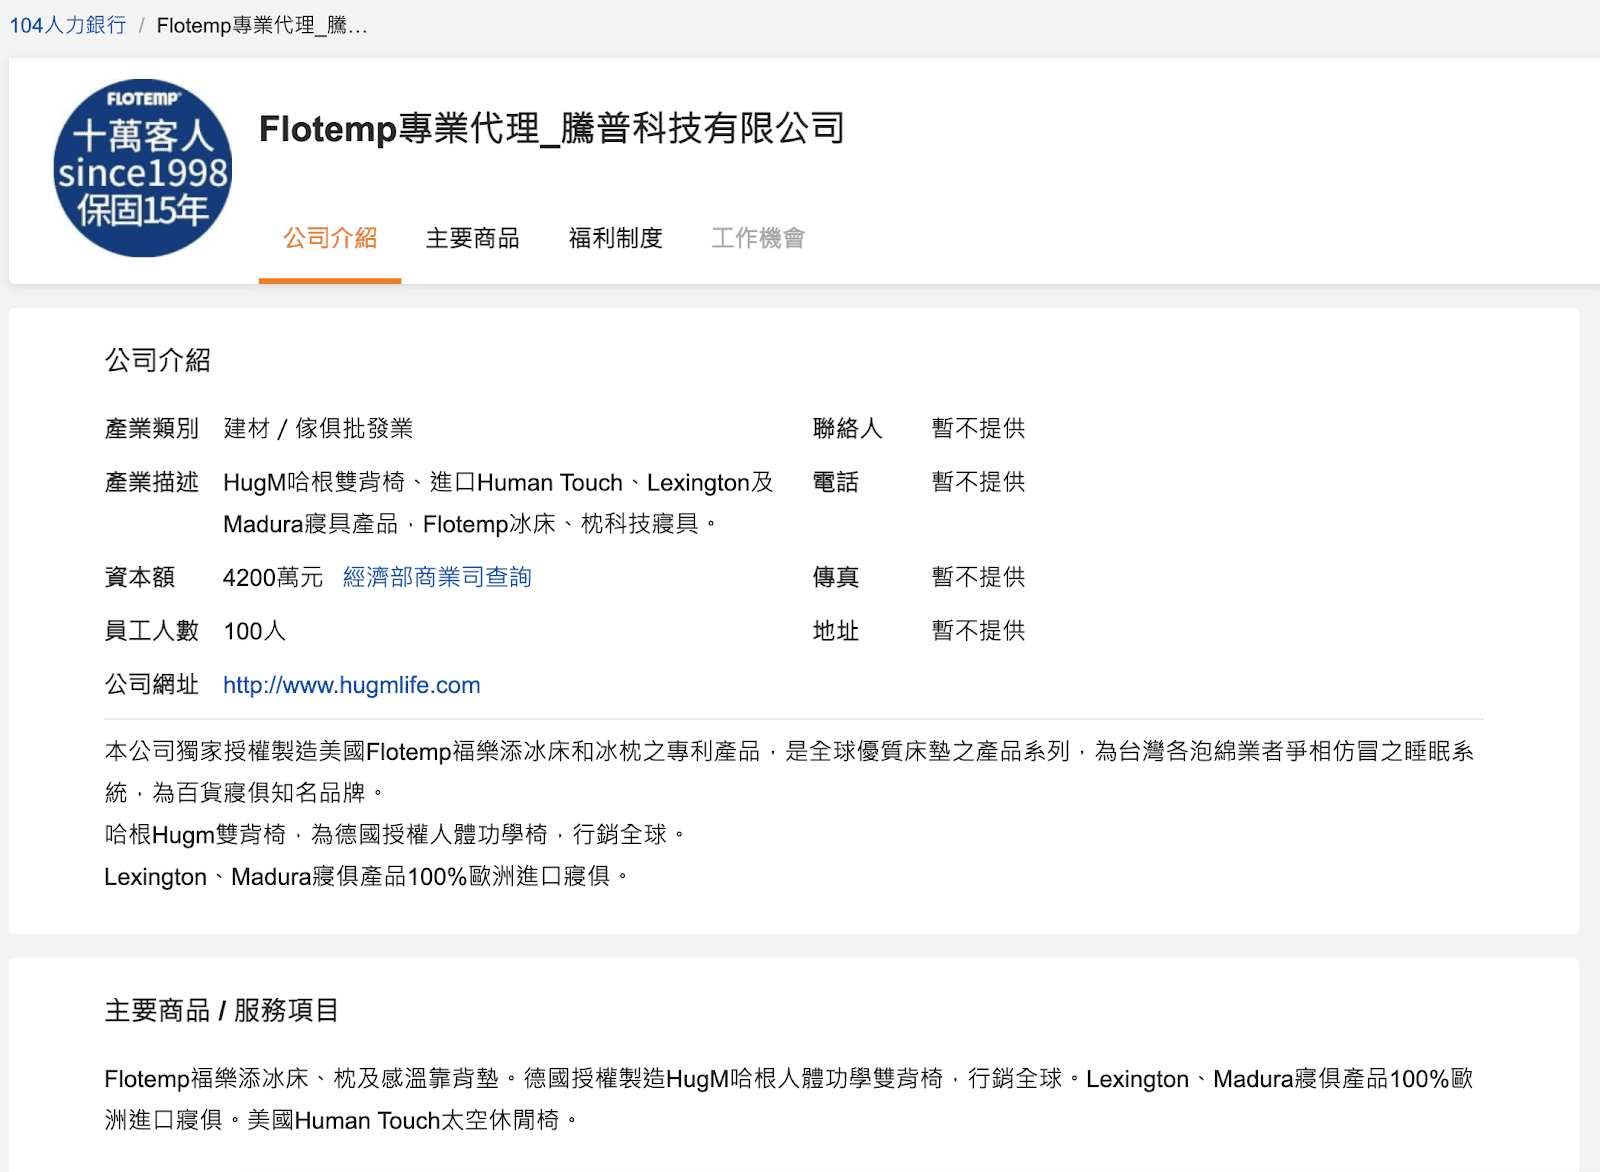The width and height of the screenshot is (1600, 1172).
Task: Click the Flotemp專業代理 breadcrumb text
Action: click(262, 25)
